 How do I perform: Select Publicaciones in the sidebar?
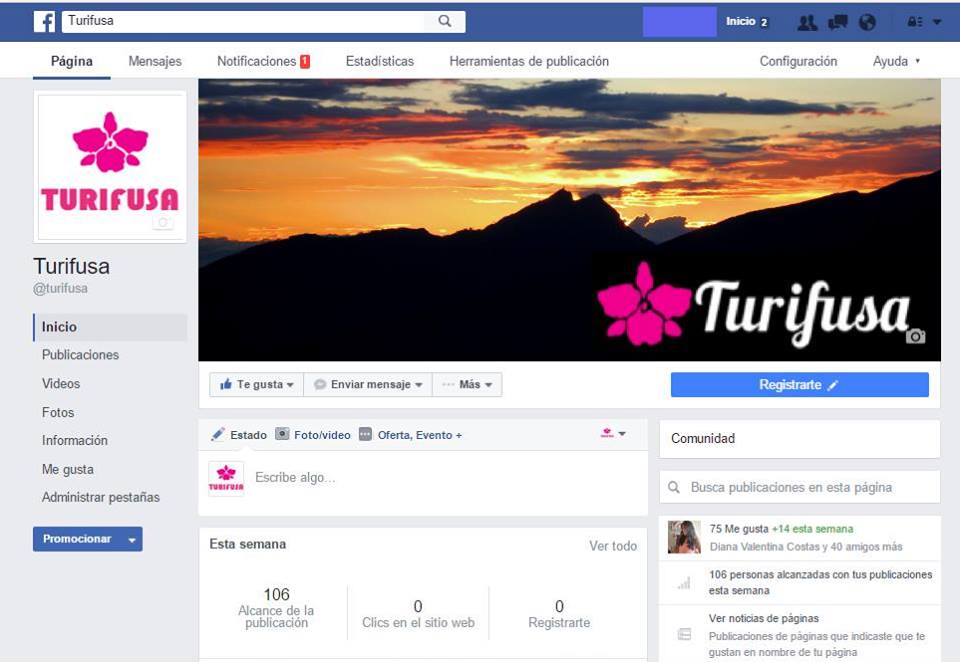pyautogui.click(x=80, y=355)
